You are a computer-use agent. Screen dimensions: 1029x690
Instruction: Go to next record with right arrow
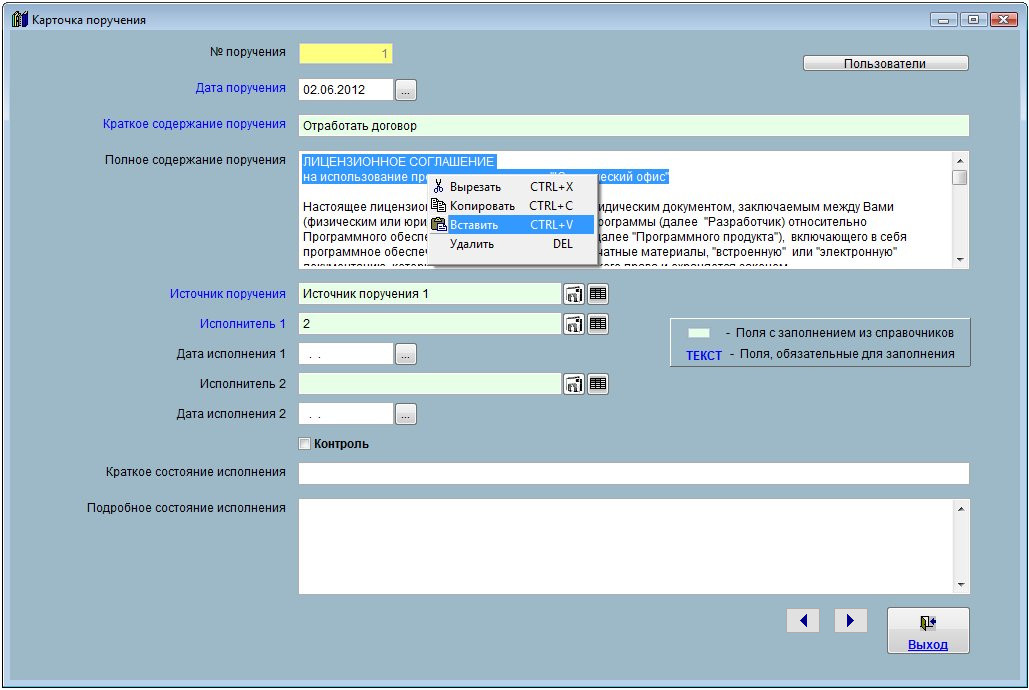point(850,621)
